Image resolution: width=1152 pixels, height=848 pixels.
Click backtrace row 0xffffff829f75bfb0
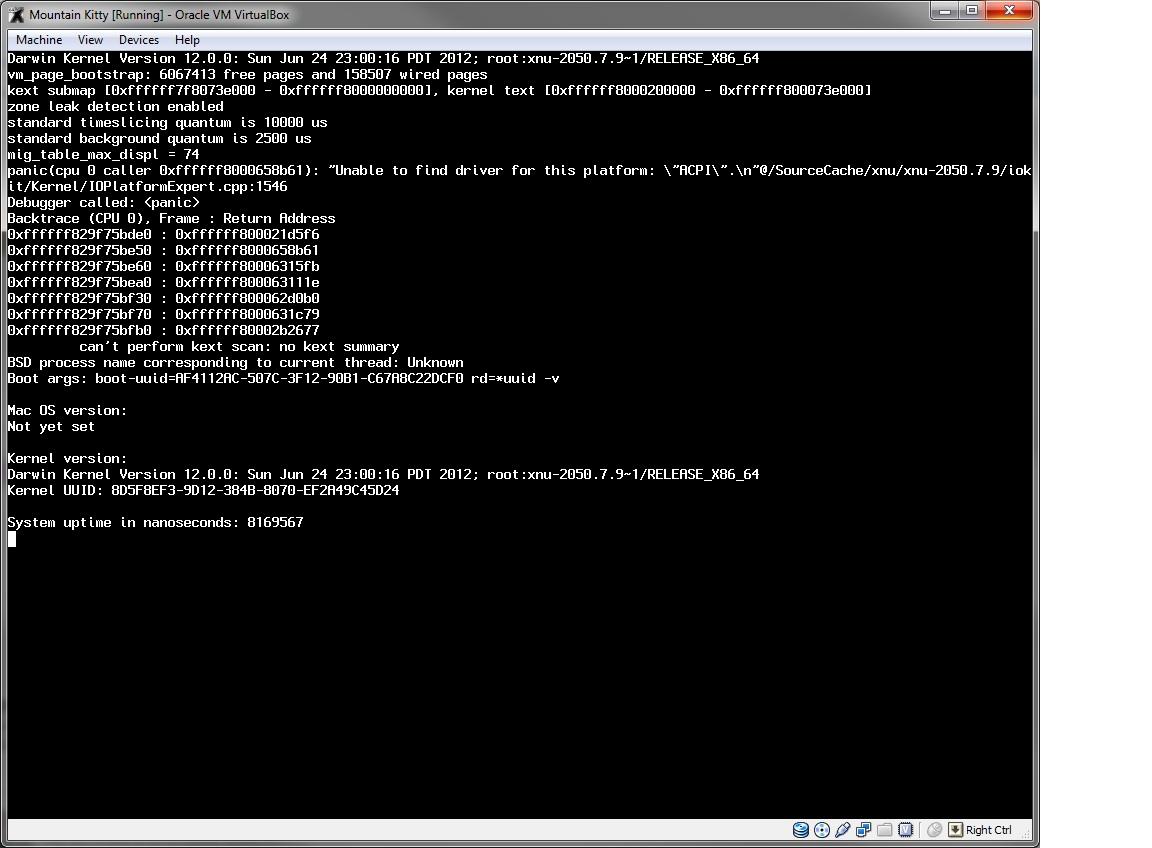pyautogui.click(x=163, y=331)
